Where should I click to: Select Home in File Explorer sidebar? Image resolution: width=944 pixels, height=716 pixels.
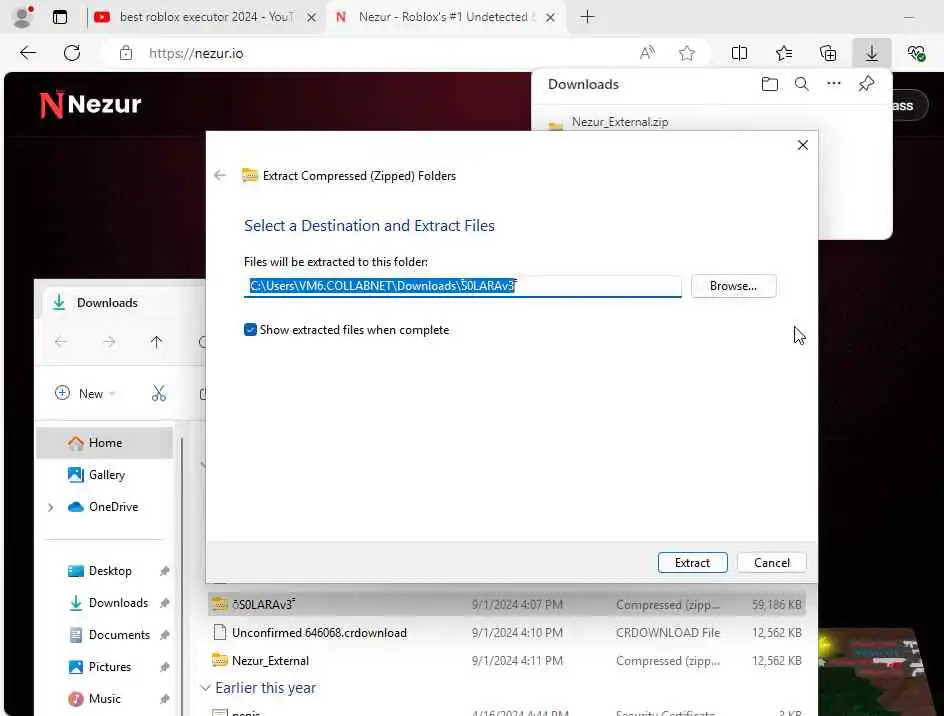105,443
